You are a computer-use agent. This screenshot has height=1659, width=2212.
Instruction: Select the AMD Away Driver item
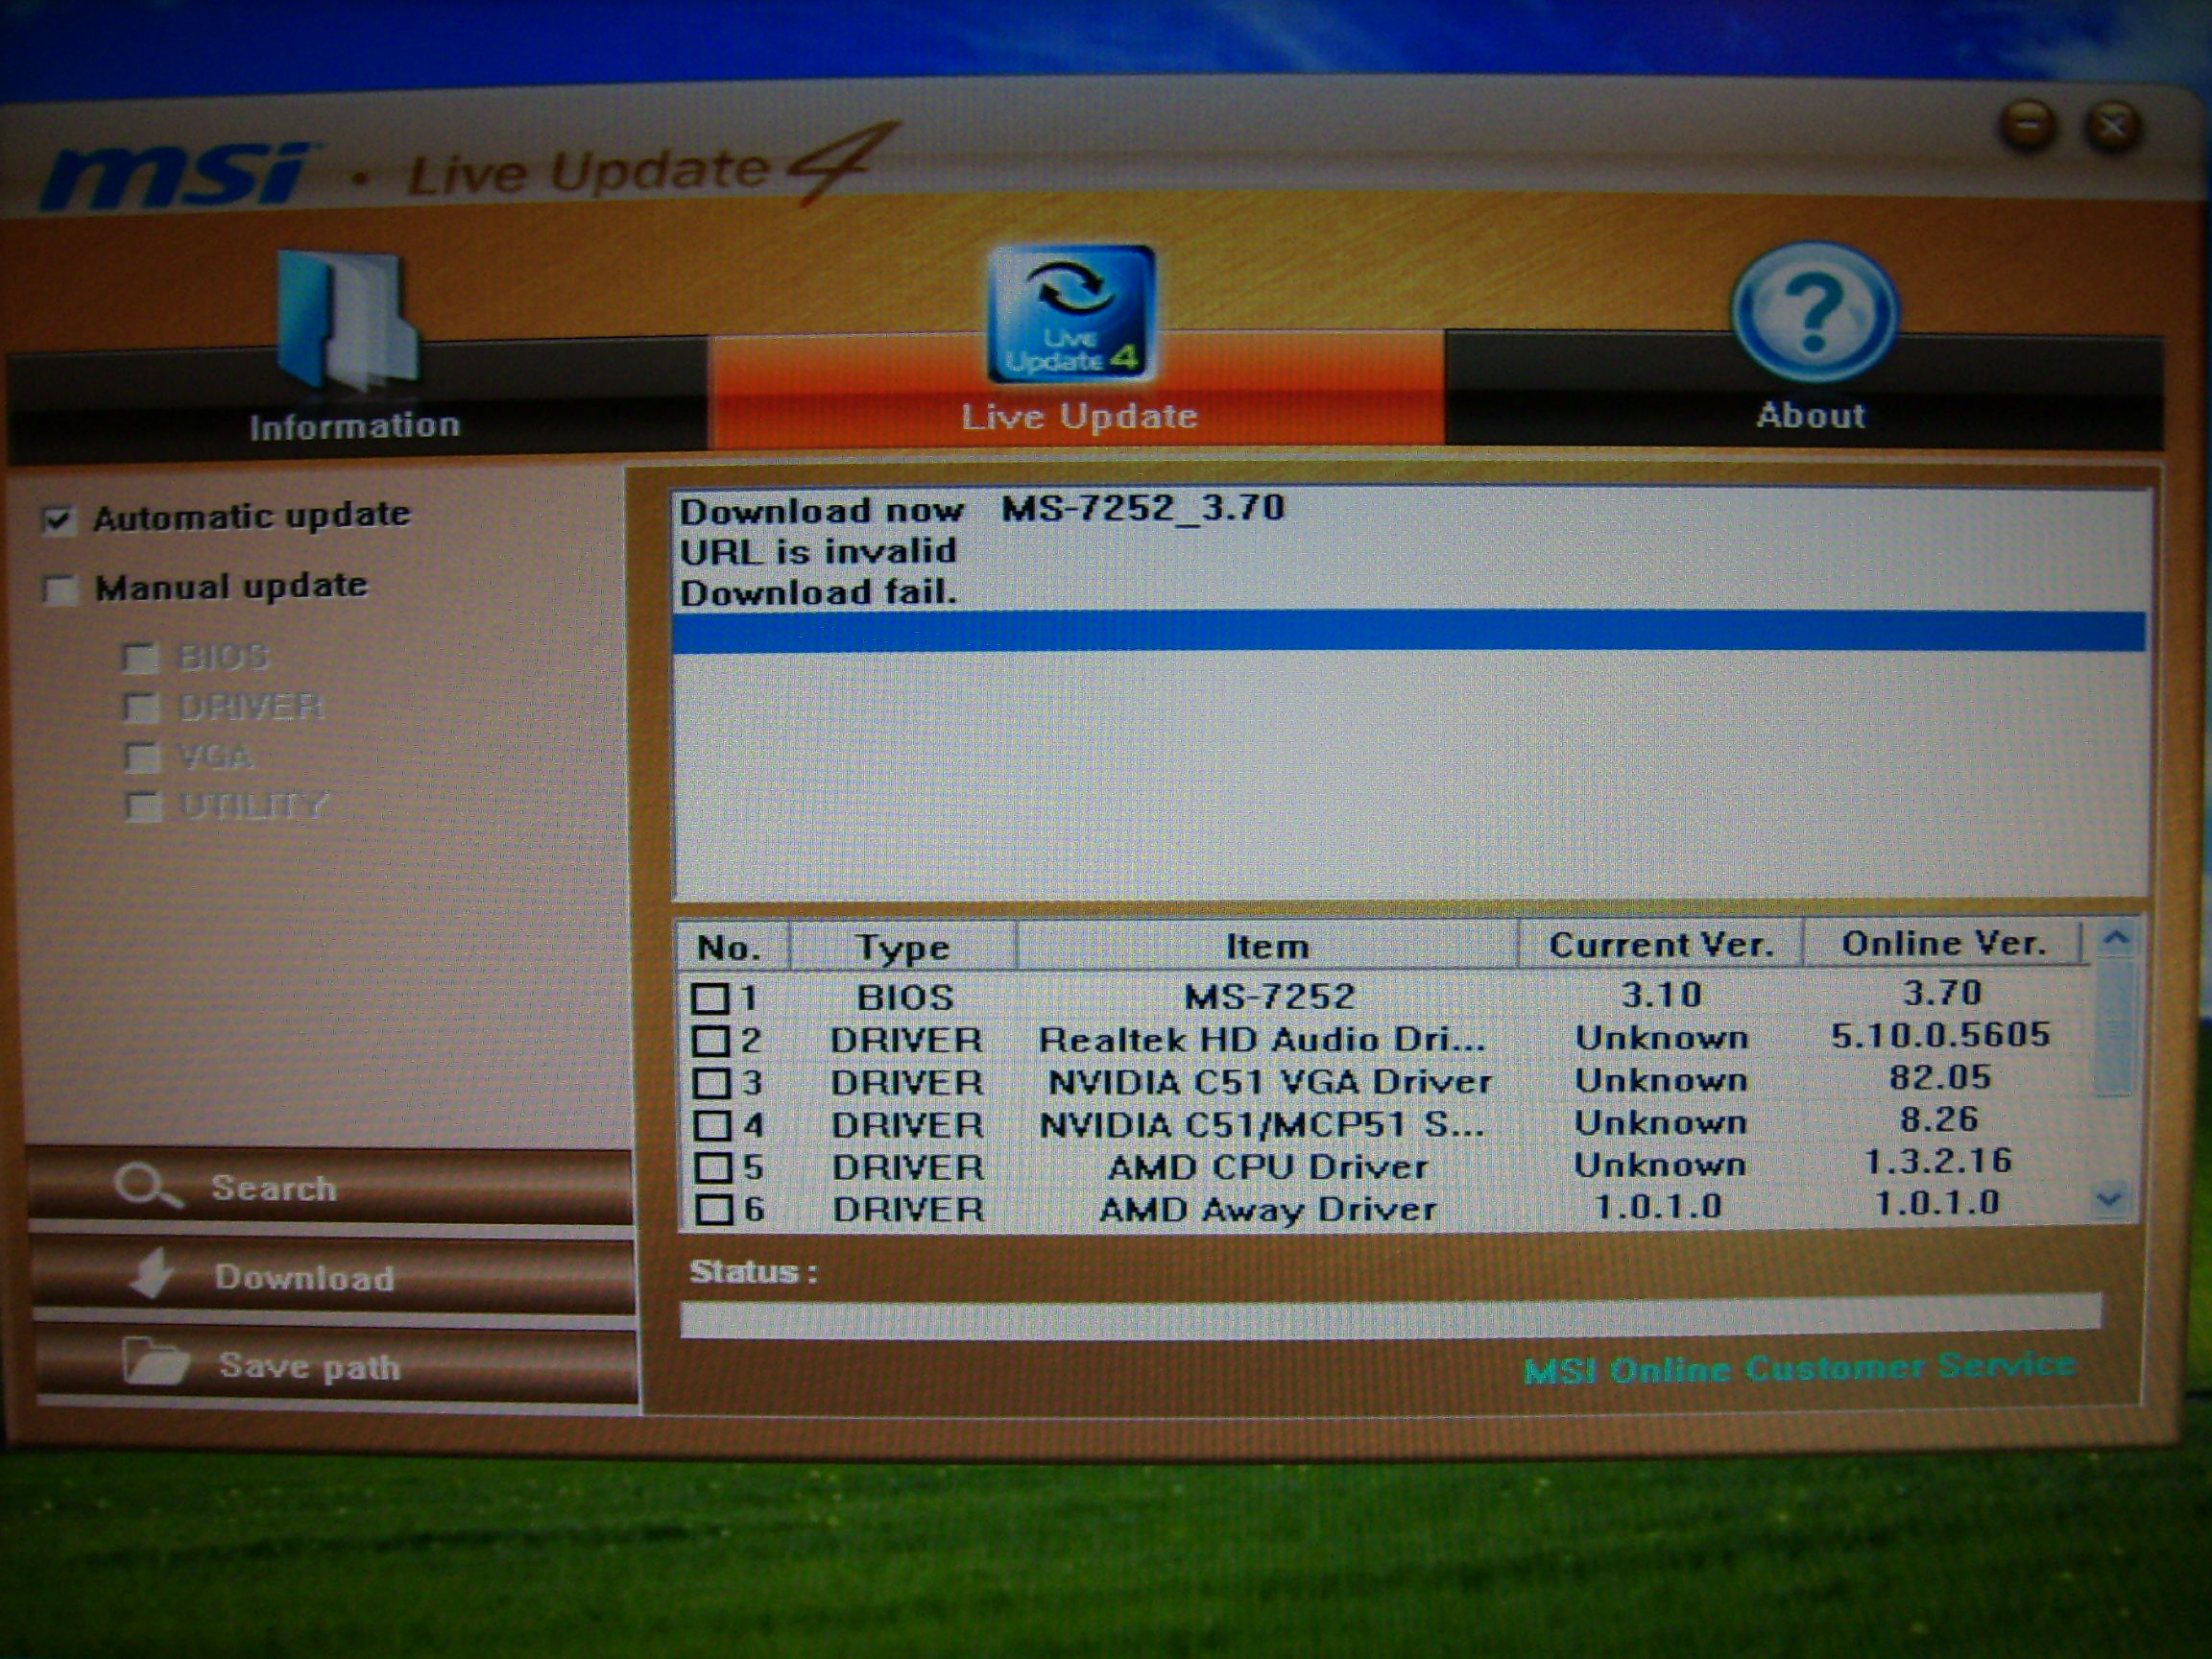[x=1268, y=1209]
